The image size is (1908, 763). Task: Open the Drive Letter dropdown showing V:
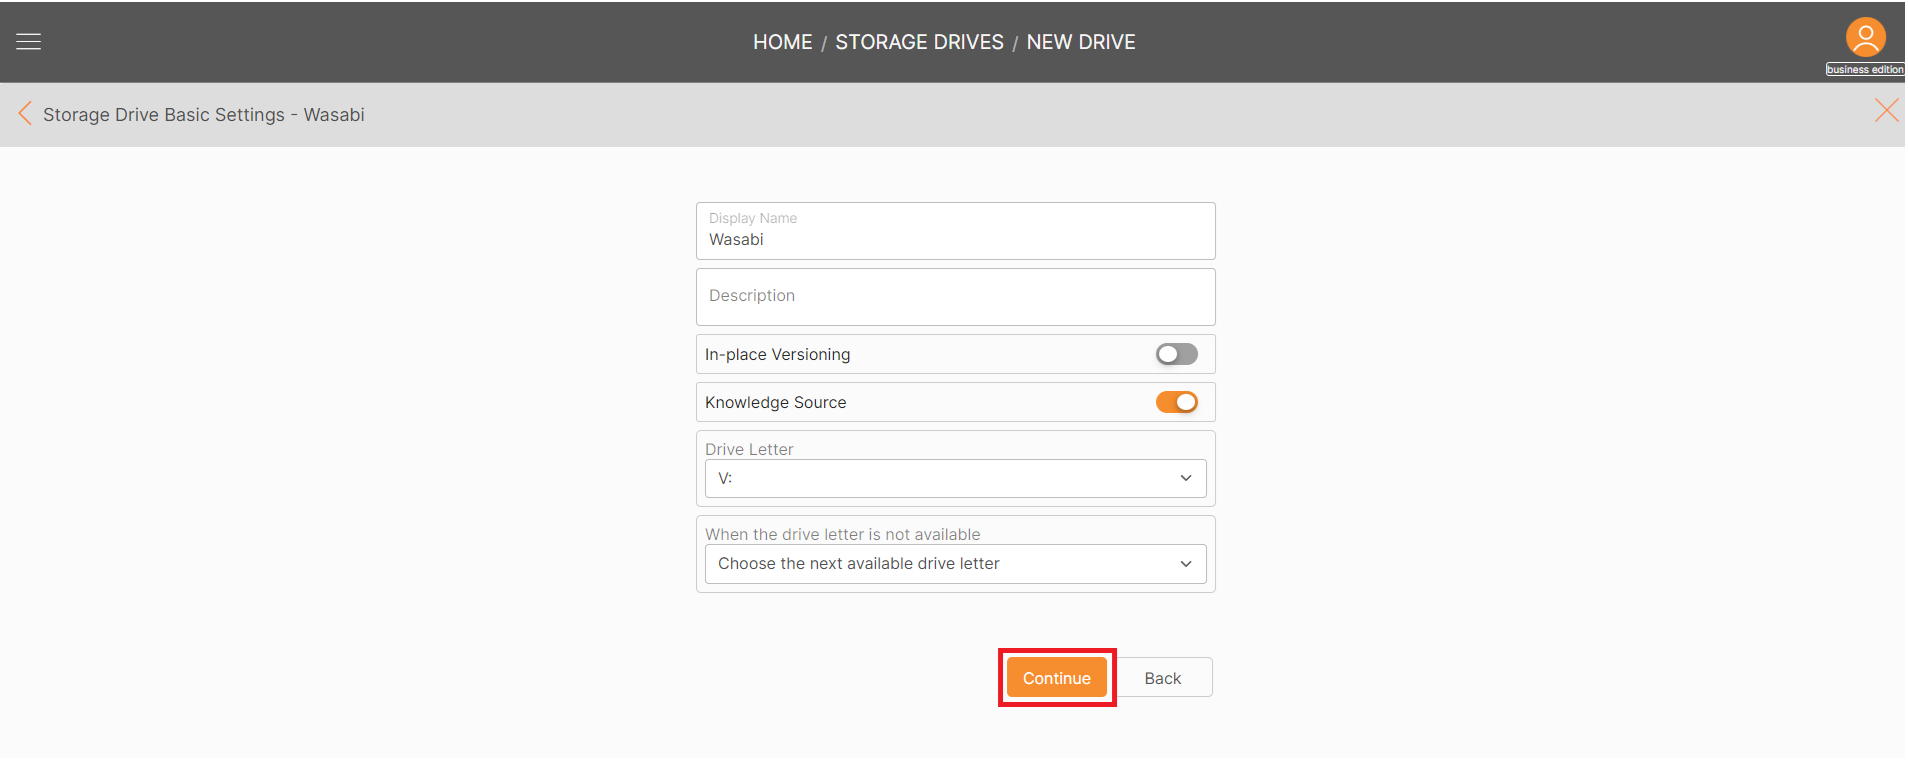[955, 478]
